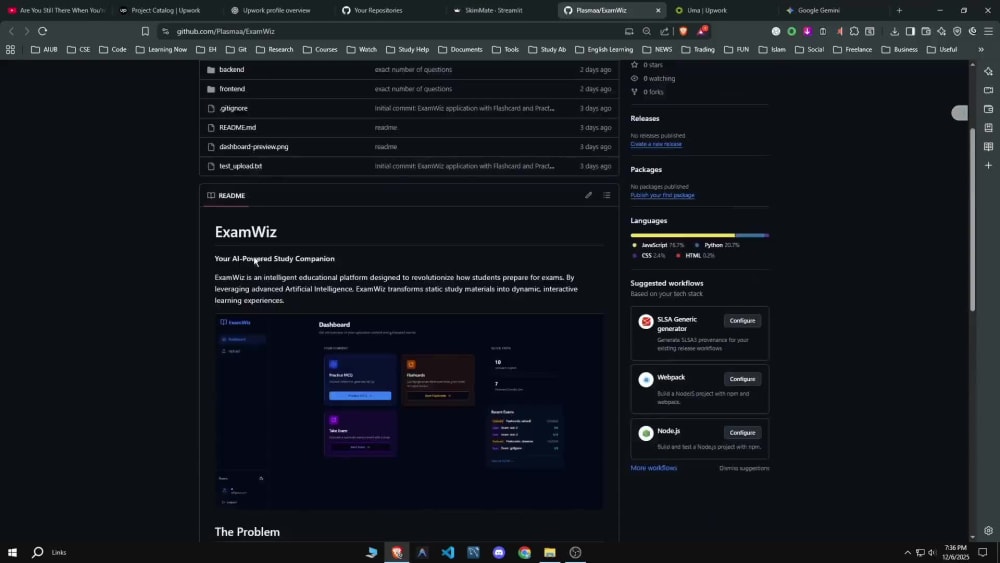Open Visual Studio Code from taskbar
This screenshot has width=1000, height=563.
pos(448,553)
